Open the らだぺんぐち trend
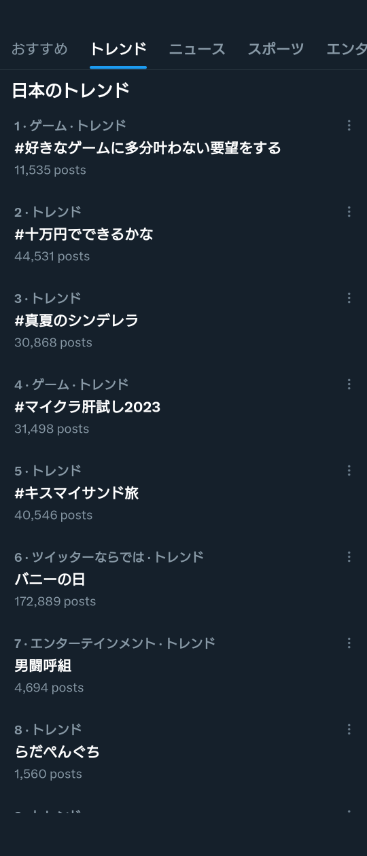Image resolution: width=367 pixels, height=856 pixels. click(x=184, y=751)
